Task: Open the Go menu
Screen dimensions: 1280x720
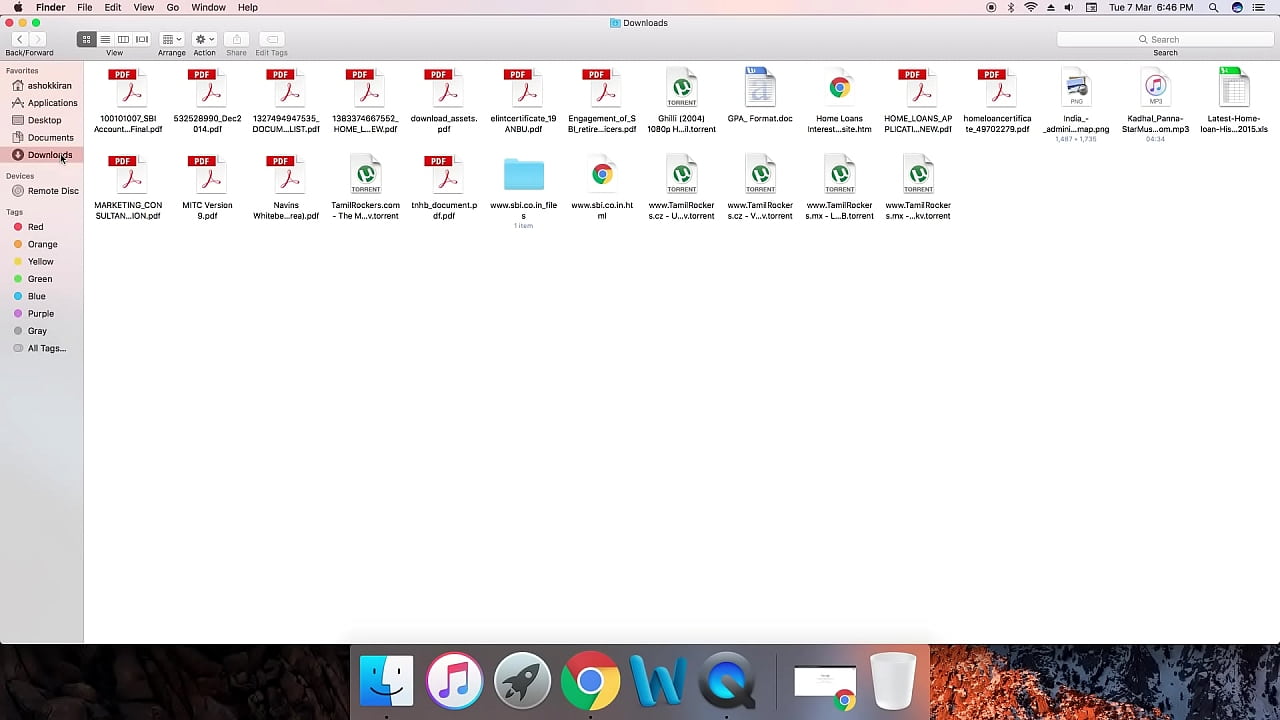Action: pos(172,7)
